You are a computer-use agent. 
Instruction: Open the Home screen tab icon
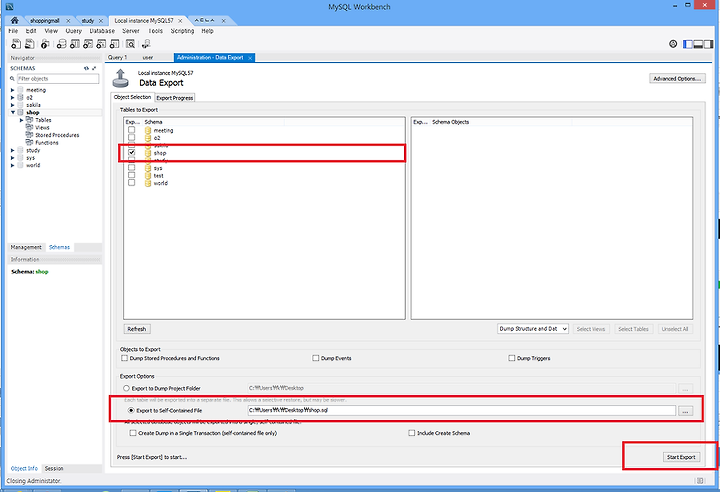[x=15, y=20]
